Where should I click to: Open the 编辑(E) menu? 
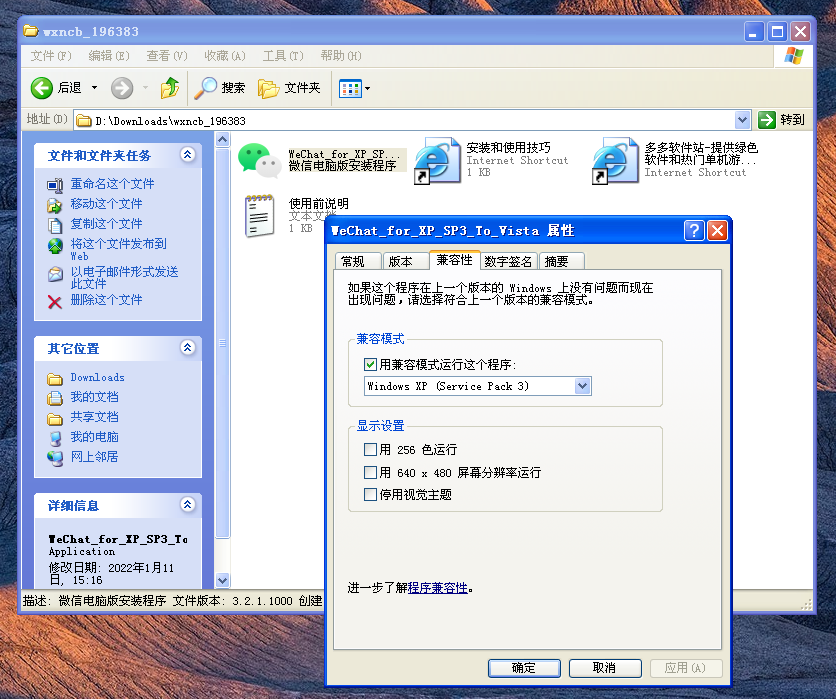[x=109, y=56]
